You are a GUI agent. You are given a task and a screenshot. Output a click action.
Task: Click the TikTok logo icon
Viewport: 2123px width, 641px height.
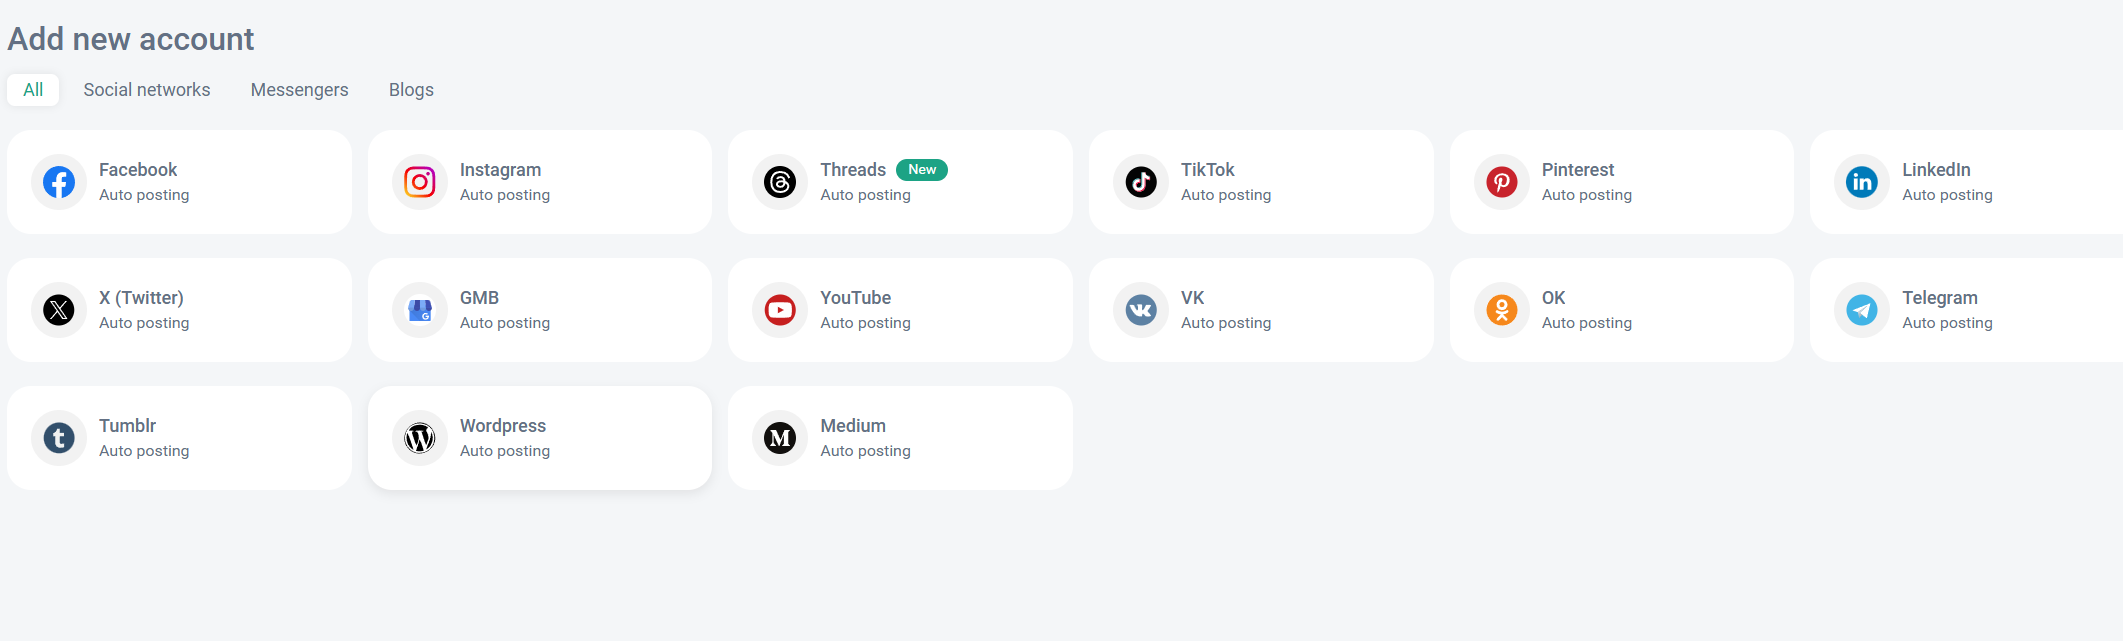[x=1141, y=182]
